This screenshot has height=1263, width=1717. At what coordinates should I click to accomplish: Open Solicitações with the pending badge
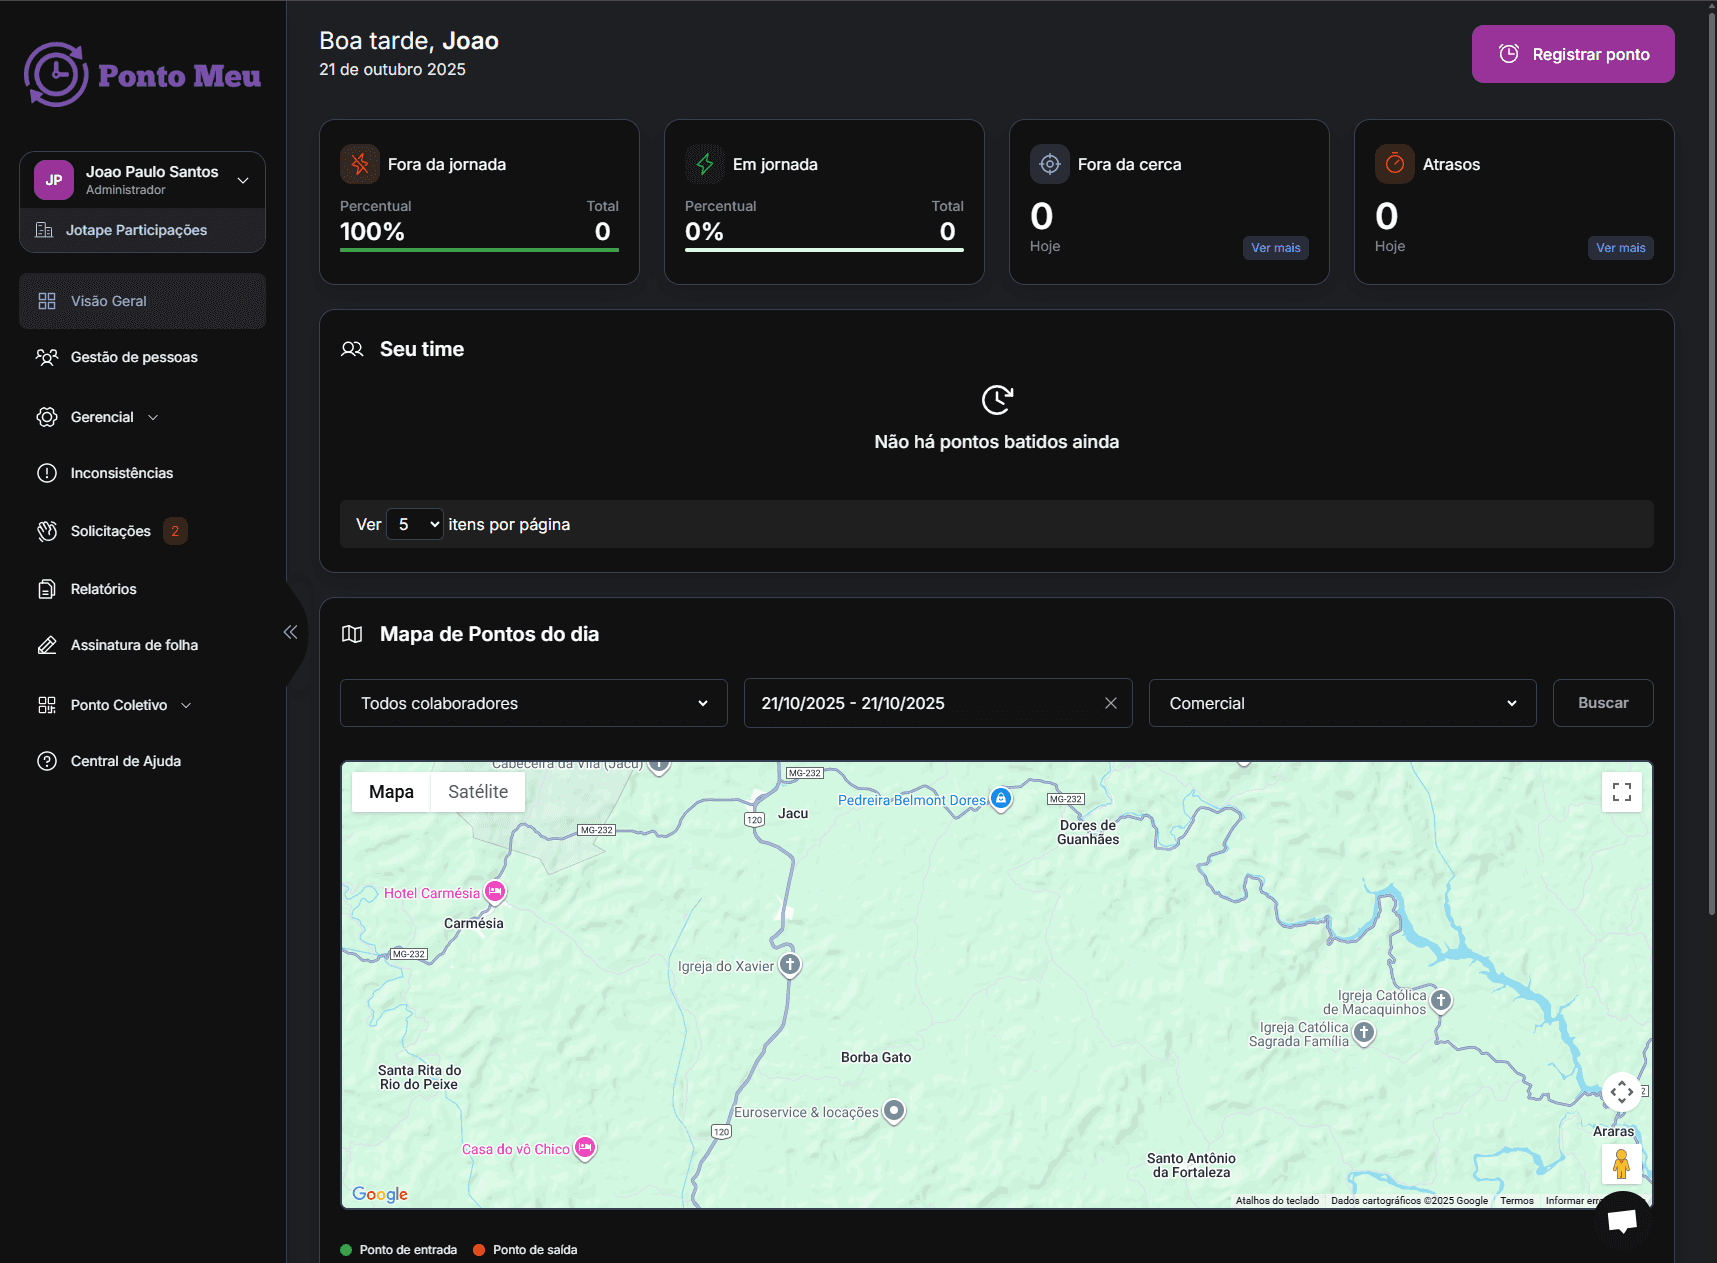pos(110,531)
